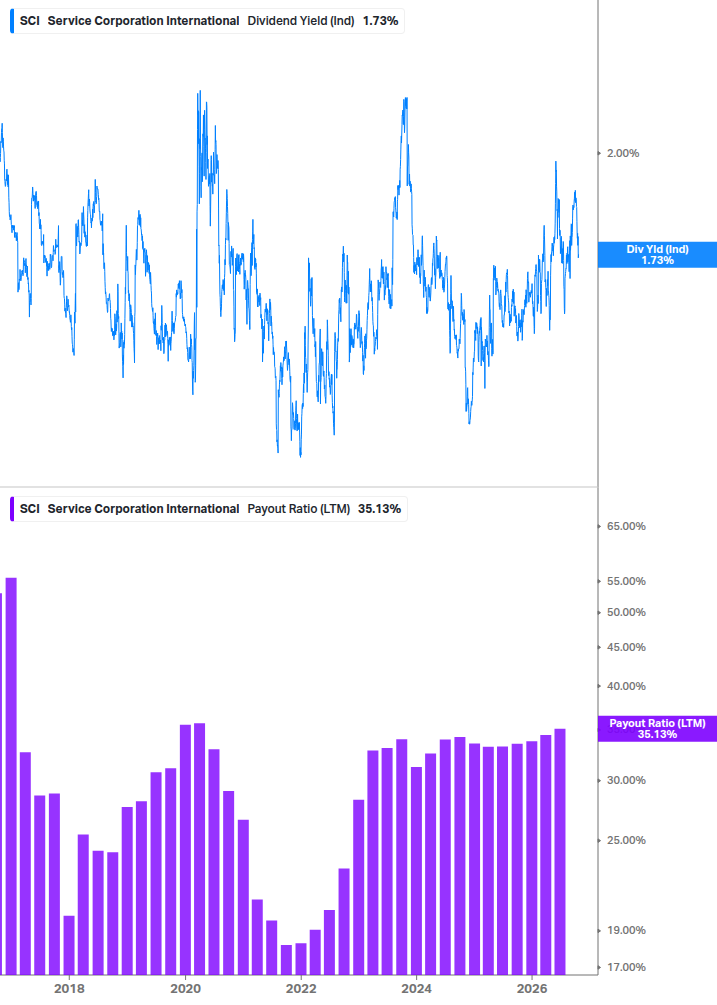
Task: Click the tallest payout ratio bar near 55%
Action: tap(11, 776)
